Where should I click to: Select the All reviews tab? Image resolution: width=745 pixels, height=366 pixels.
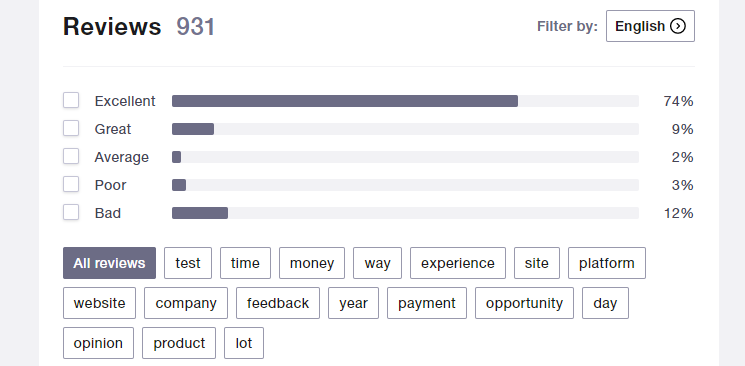(109, 263)
